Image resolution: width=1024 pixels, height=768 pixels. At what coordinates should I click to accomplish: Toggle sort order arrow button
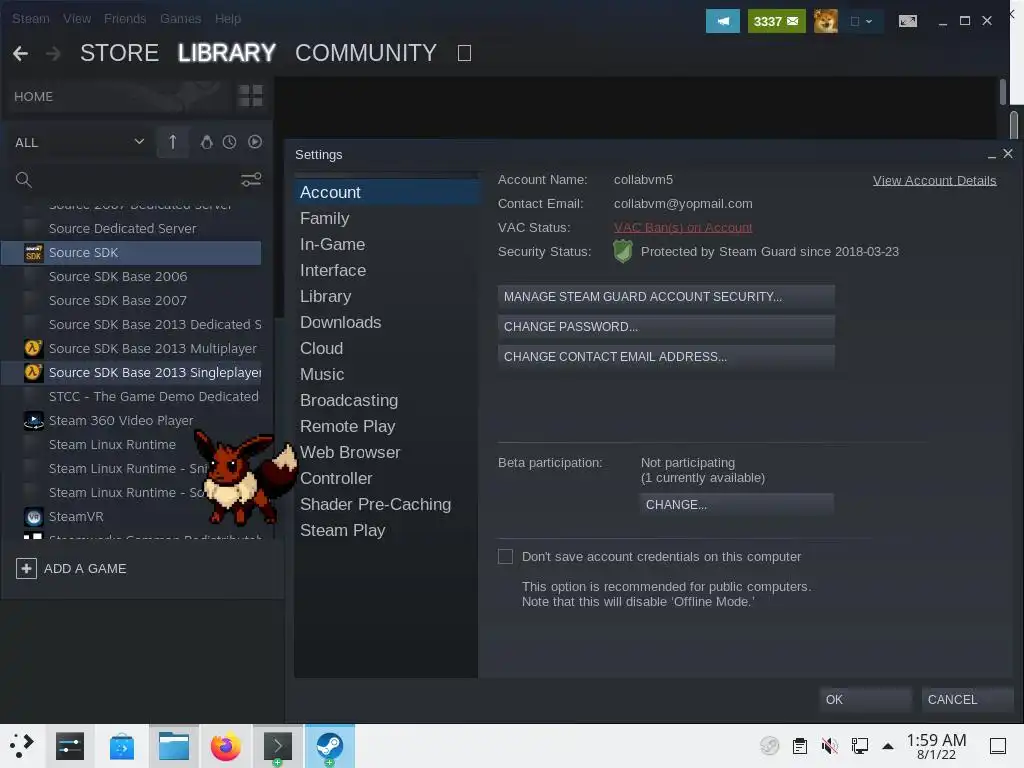[172, 142]
